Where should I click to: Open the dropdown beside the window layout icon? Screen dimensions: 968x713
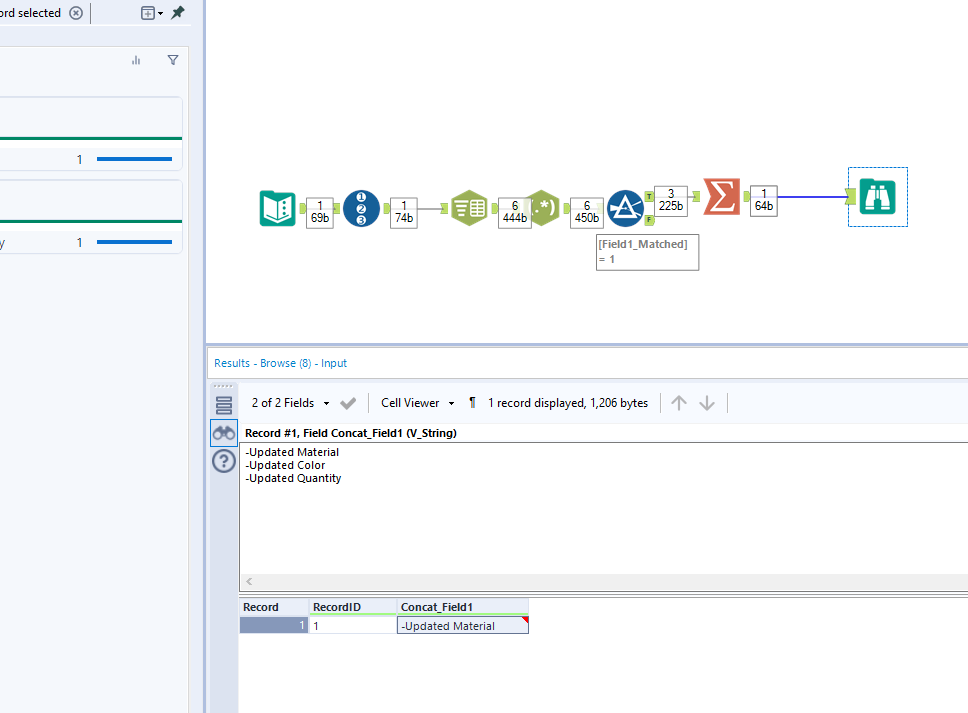(158, 13)
